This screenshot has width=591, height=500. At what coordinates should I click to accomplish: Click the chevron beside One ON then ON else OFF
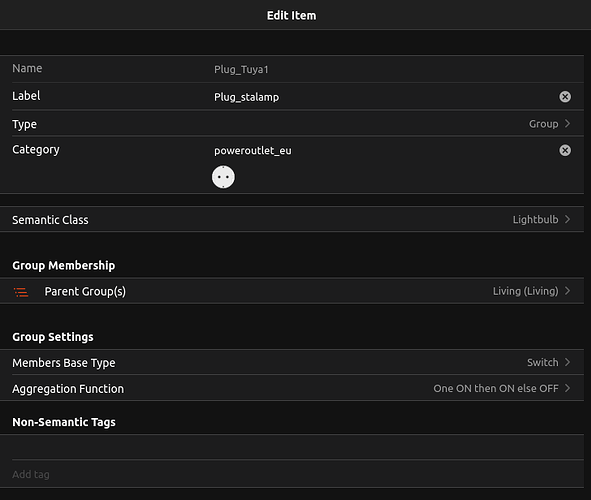point(567,388)
